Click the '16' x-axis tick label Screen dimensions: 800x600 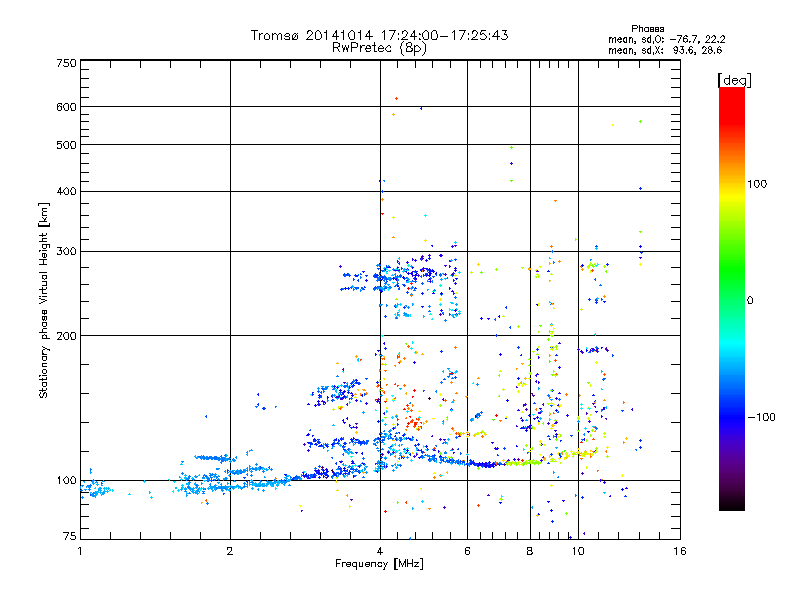click(680, 551)
